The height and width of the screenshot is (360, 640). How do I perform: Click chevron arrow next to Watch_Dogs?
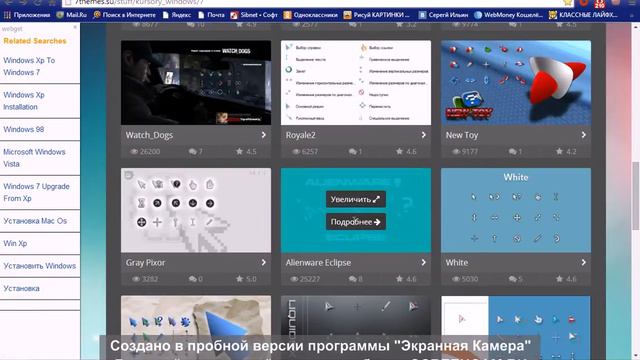click(264, 135)
